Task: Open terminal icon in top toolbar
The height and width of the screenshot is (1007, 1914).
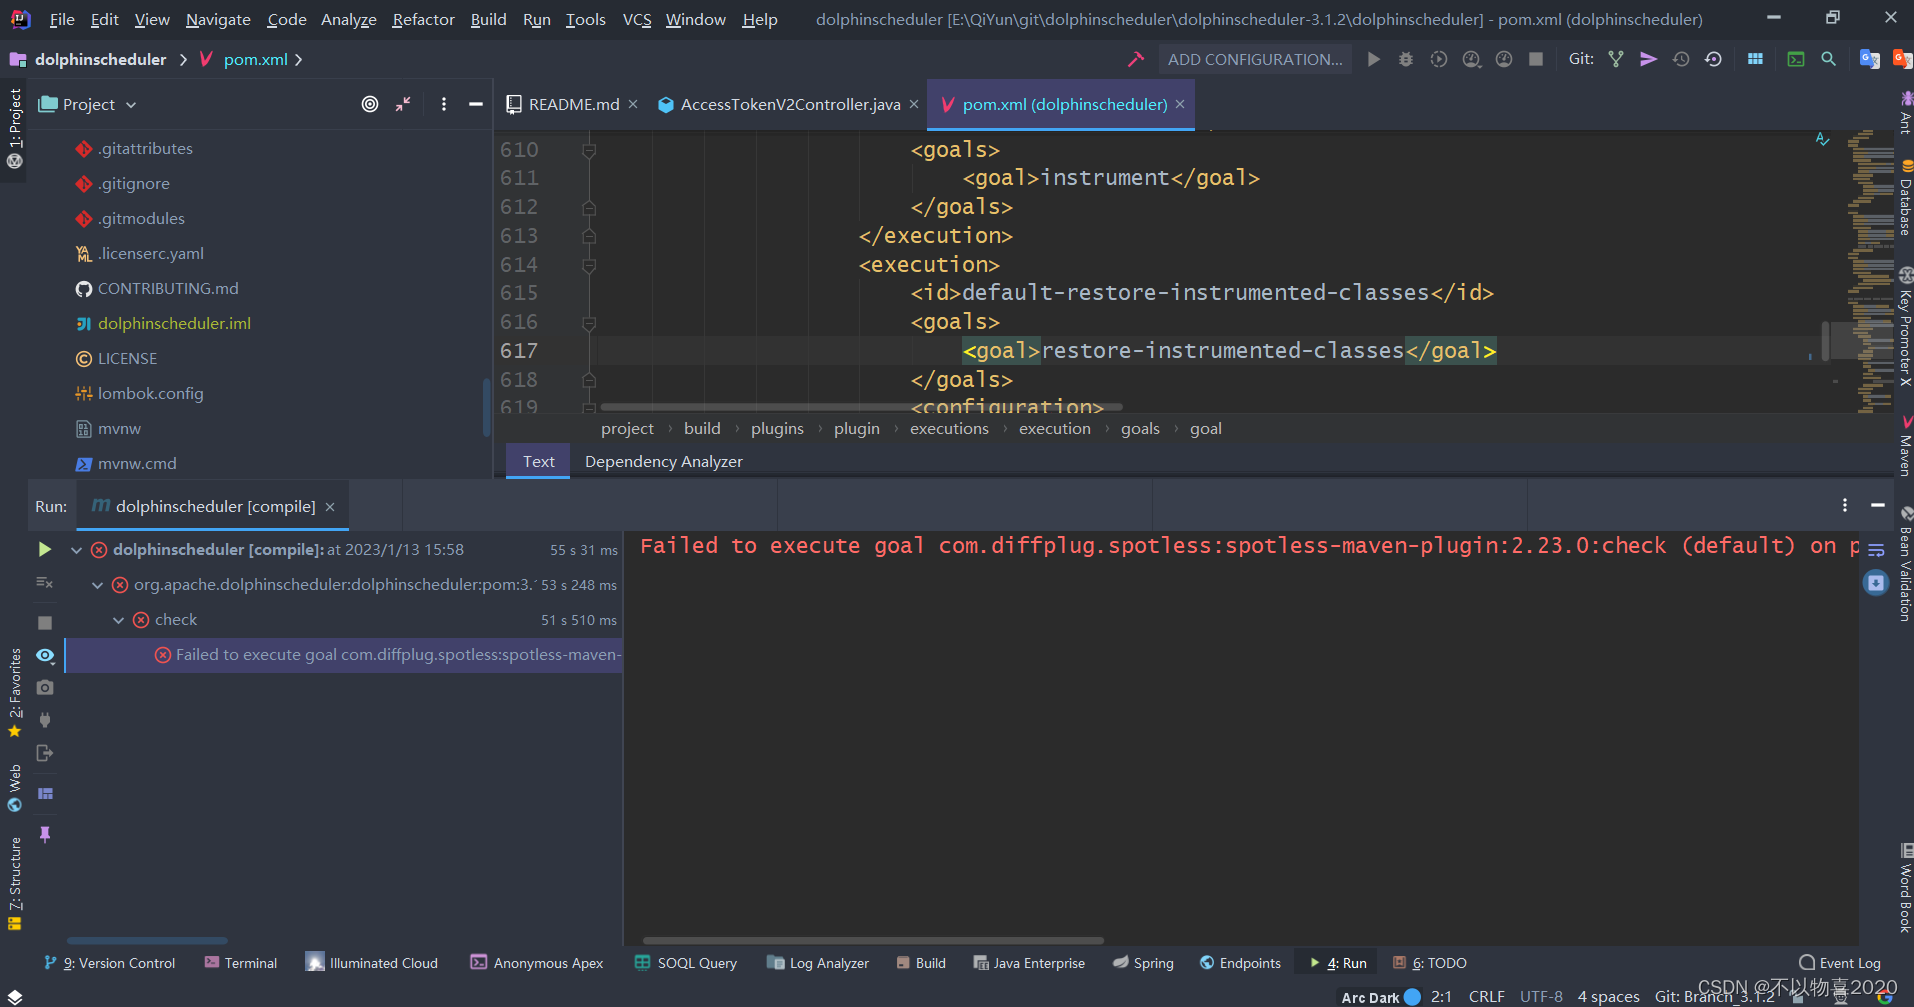Action: pyautogui.click(x=1796, y=59)
